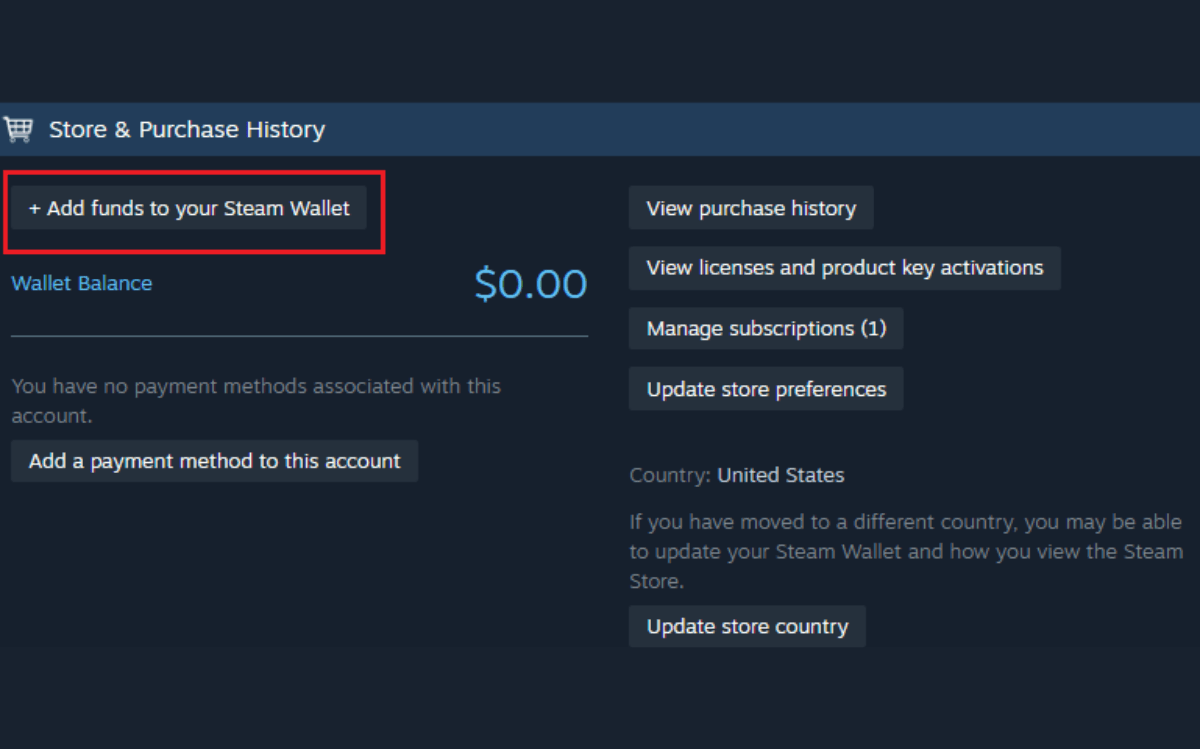Click the '(1)' count on Manage subscriptions
The width and height of the screenshot is (1200, 749).
pos(873,329)
